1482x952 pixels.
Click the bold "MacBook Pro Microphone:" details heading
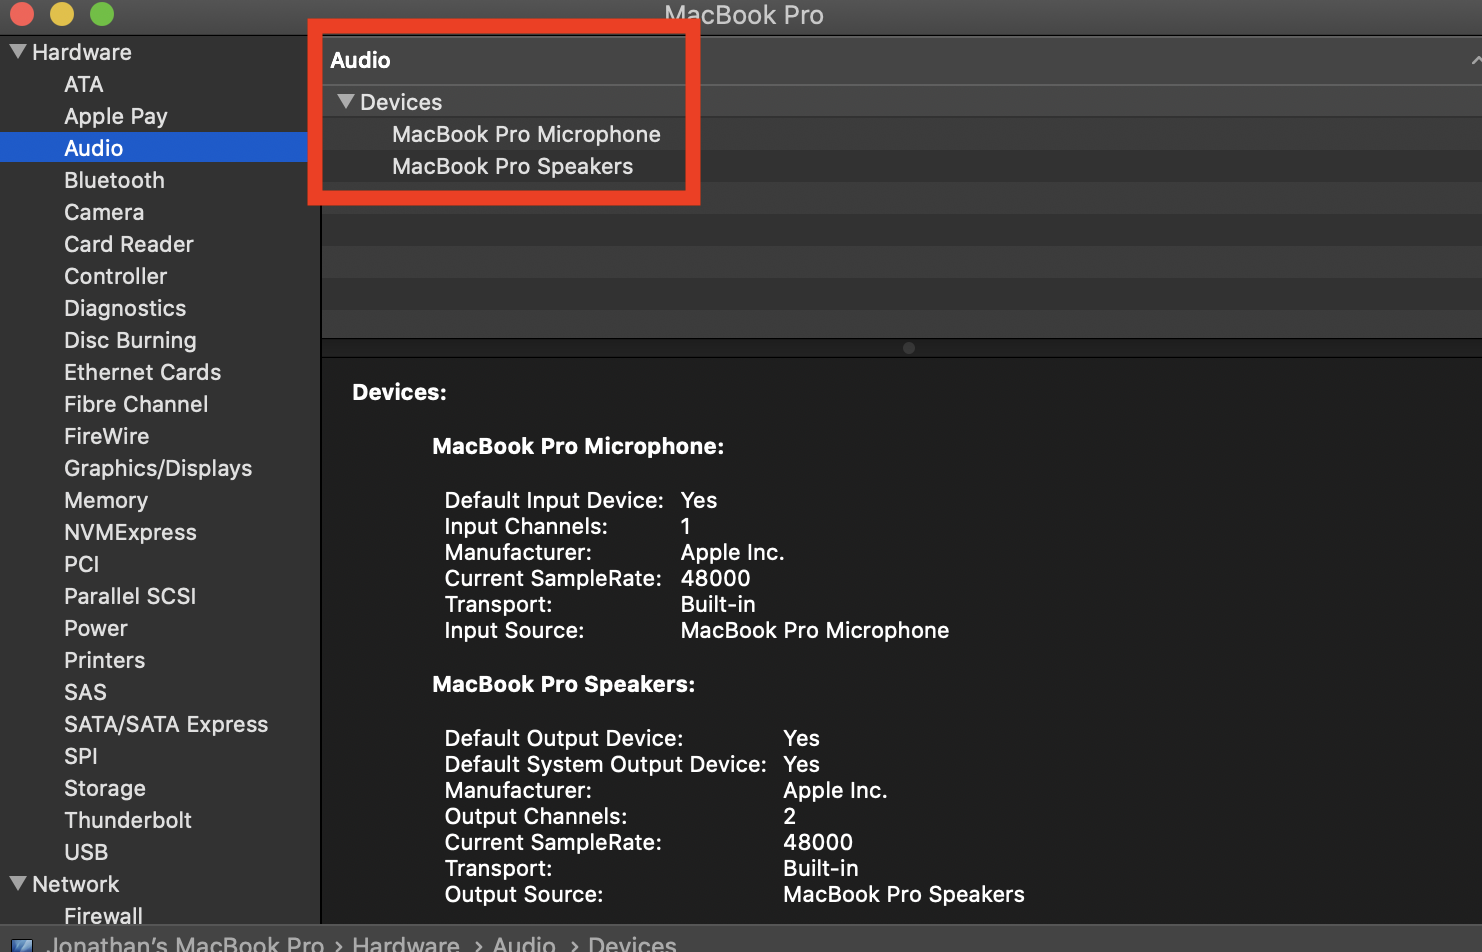coord(578,446)
